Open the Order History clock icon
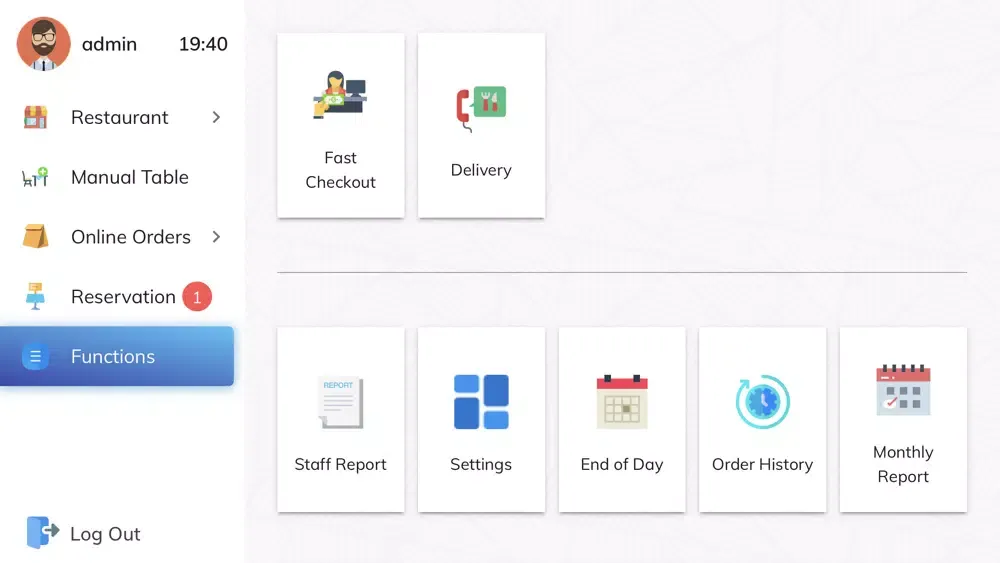 pos(762,402)
